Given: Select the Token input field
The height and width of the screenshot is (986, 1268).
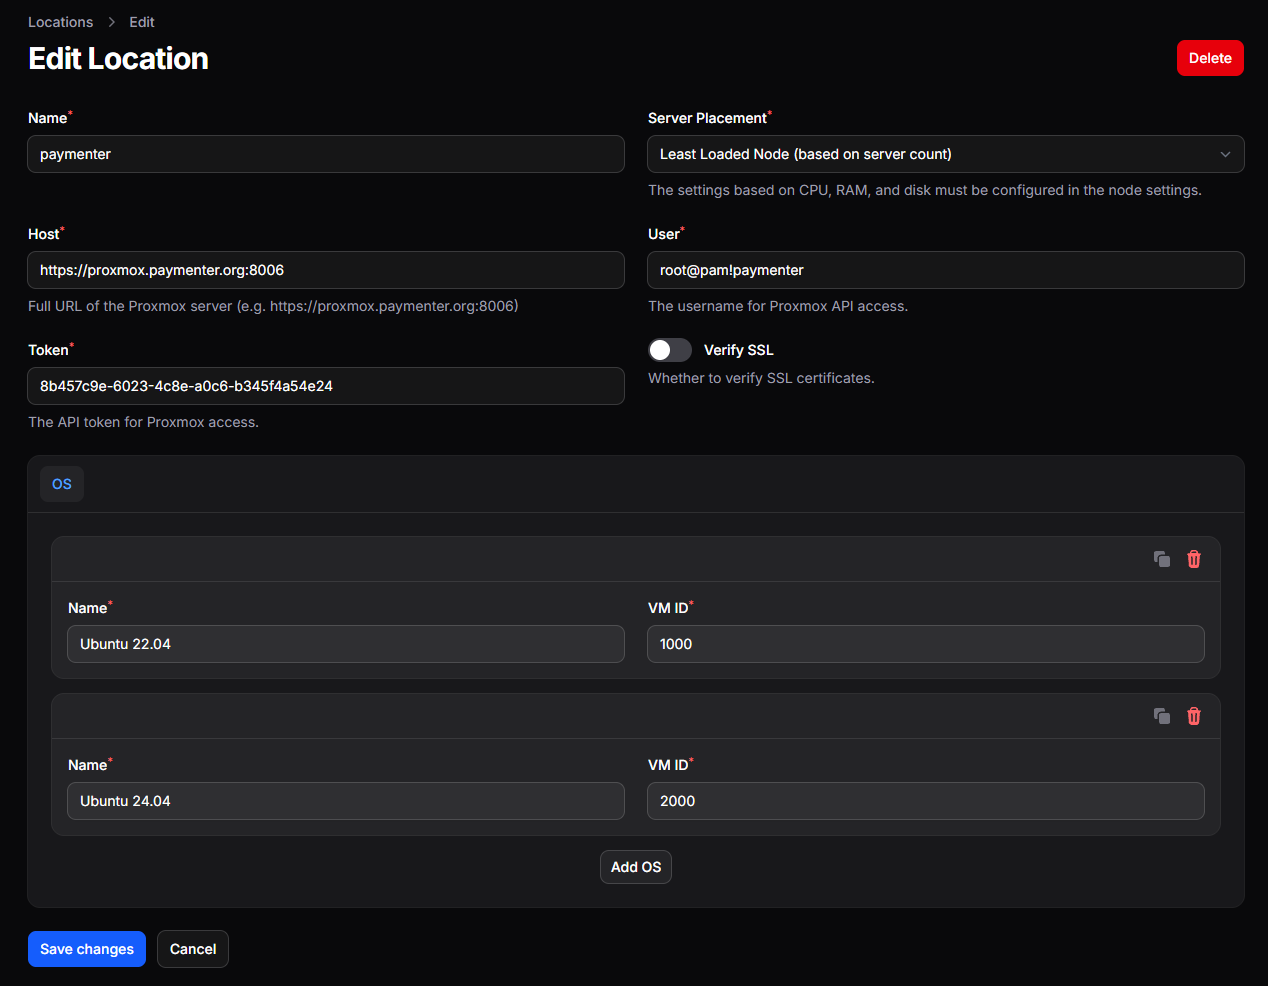Looking at the screenshot, I should tap(326, 386).
